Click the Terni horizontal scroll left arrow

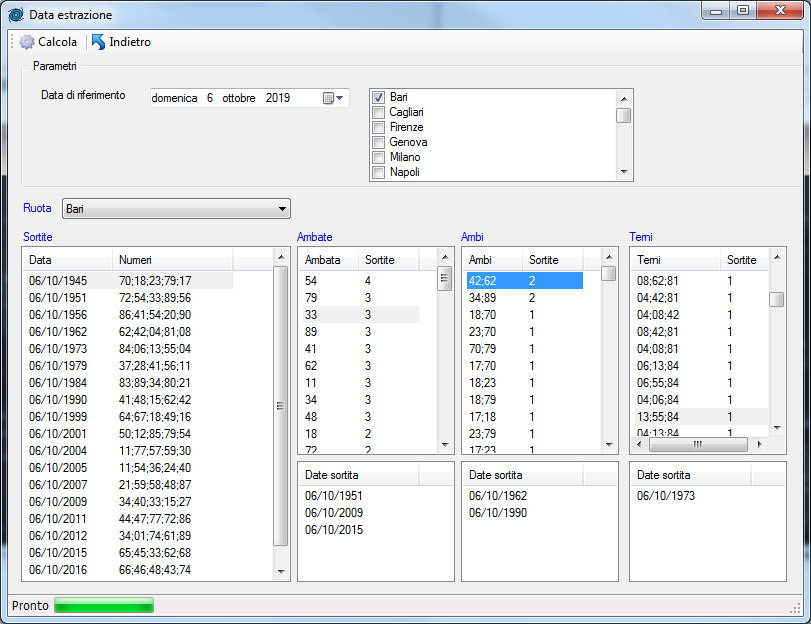(639, 444)
